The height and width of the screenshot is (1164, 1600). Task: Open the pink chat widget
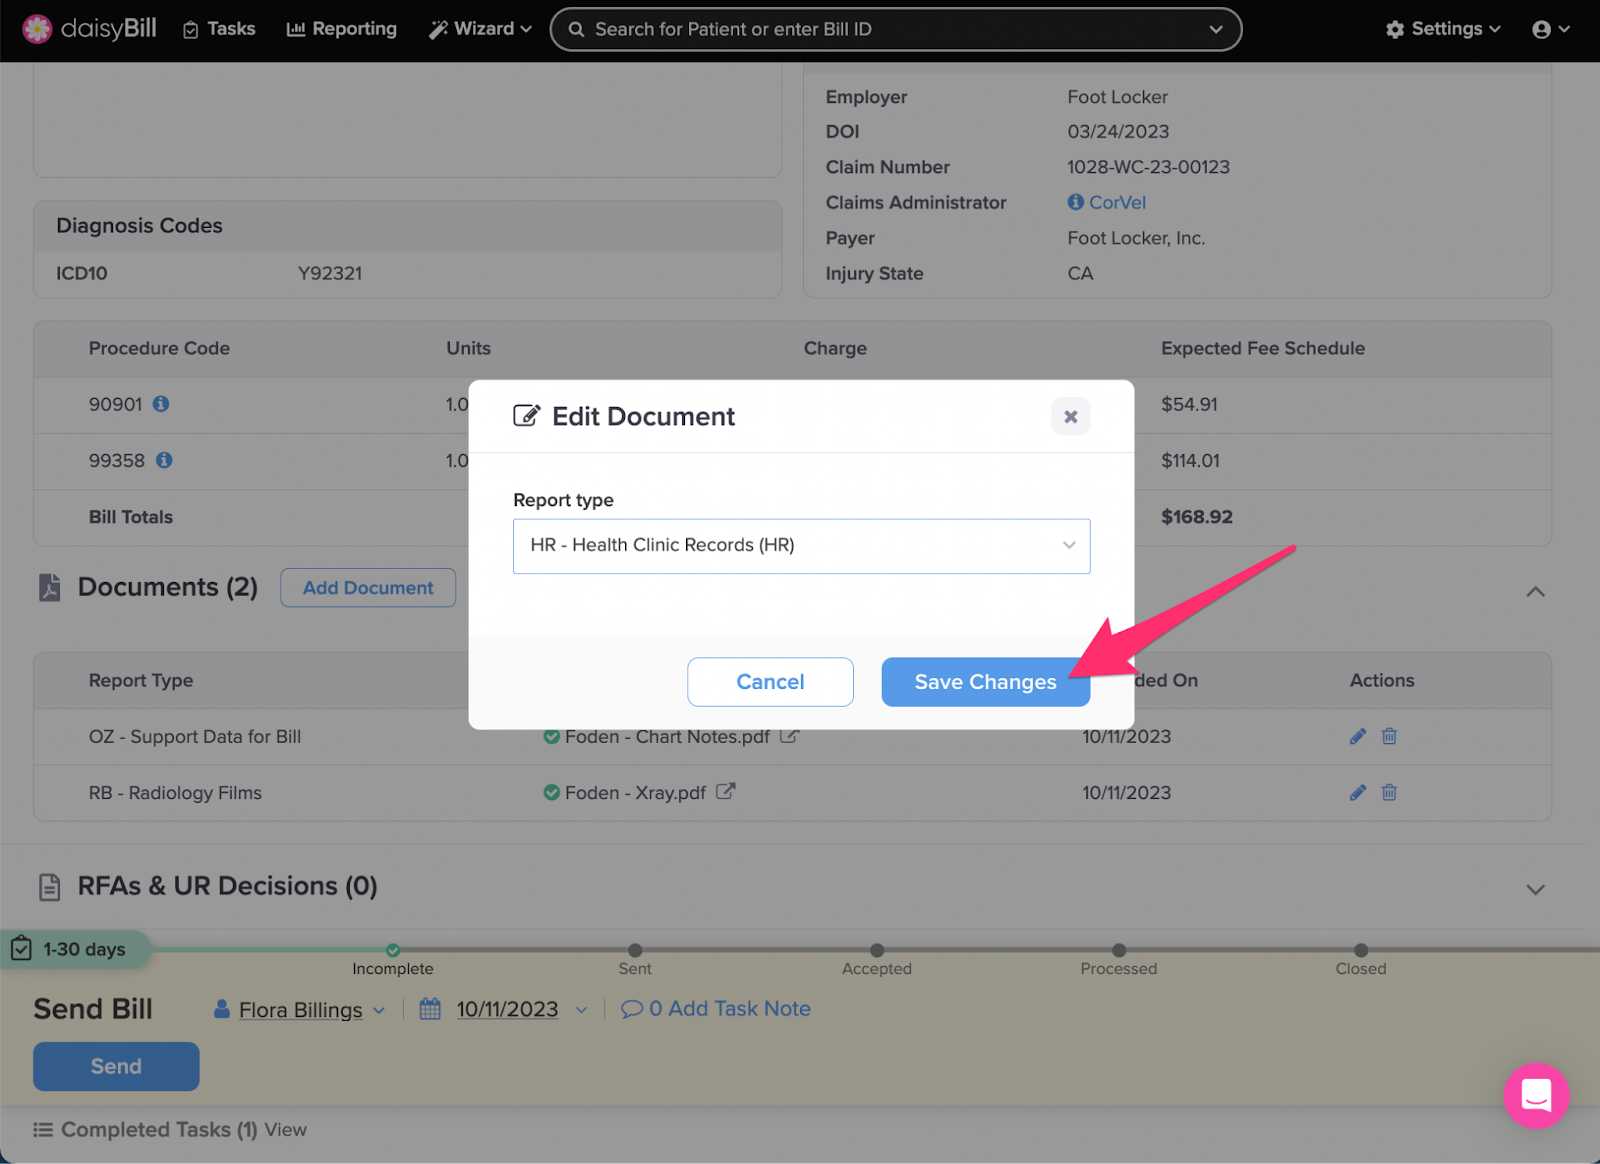coord(1536,1095)
